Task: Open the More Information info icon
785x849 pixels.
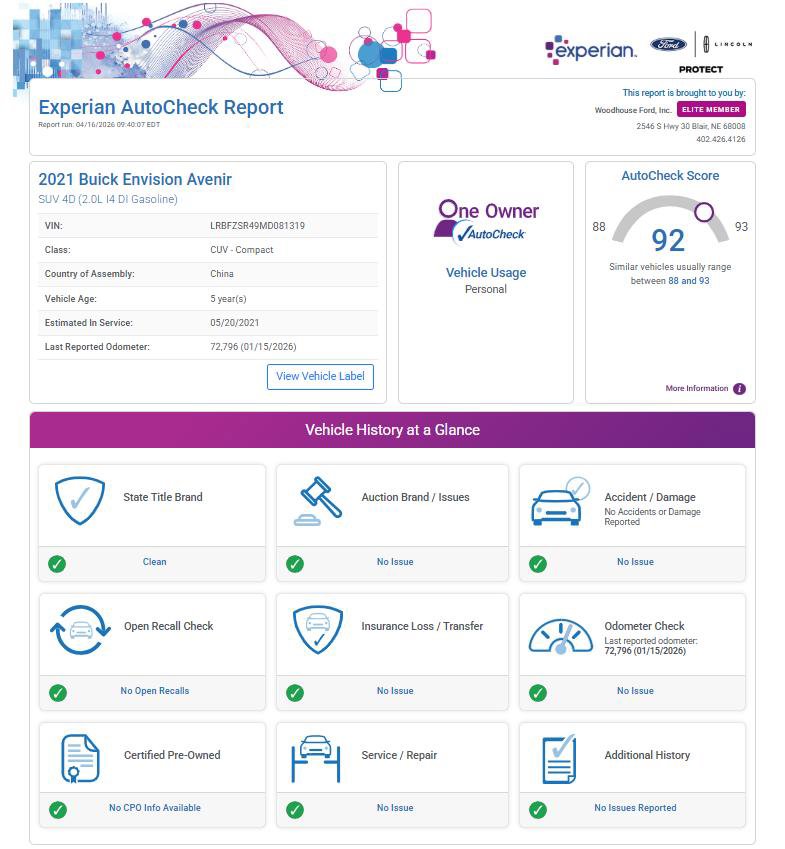Action: coord(739,389)
